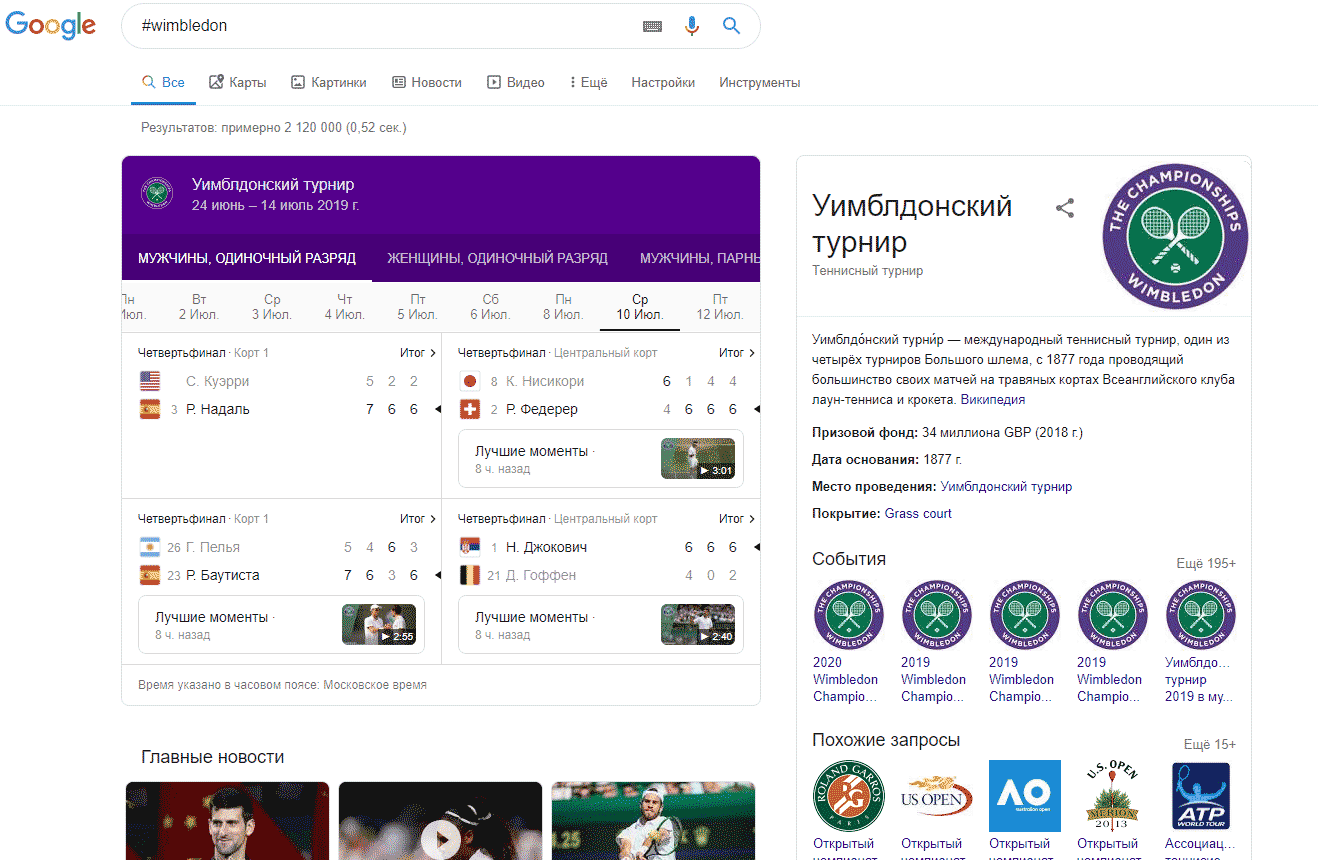Open the on-screen keyboard icon

(652, 27)
